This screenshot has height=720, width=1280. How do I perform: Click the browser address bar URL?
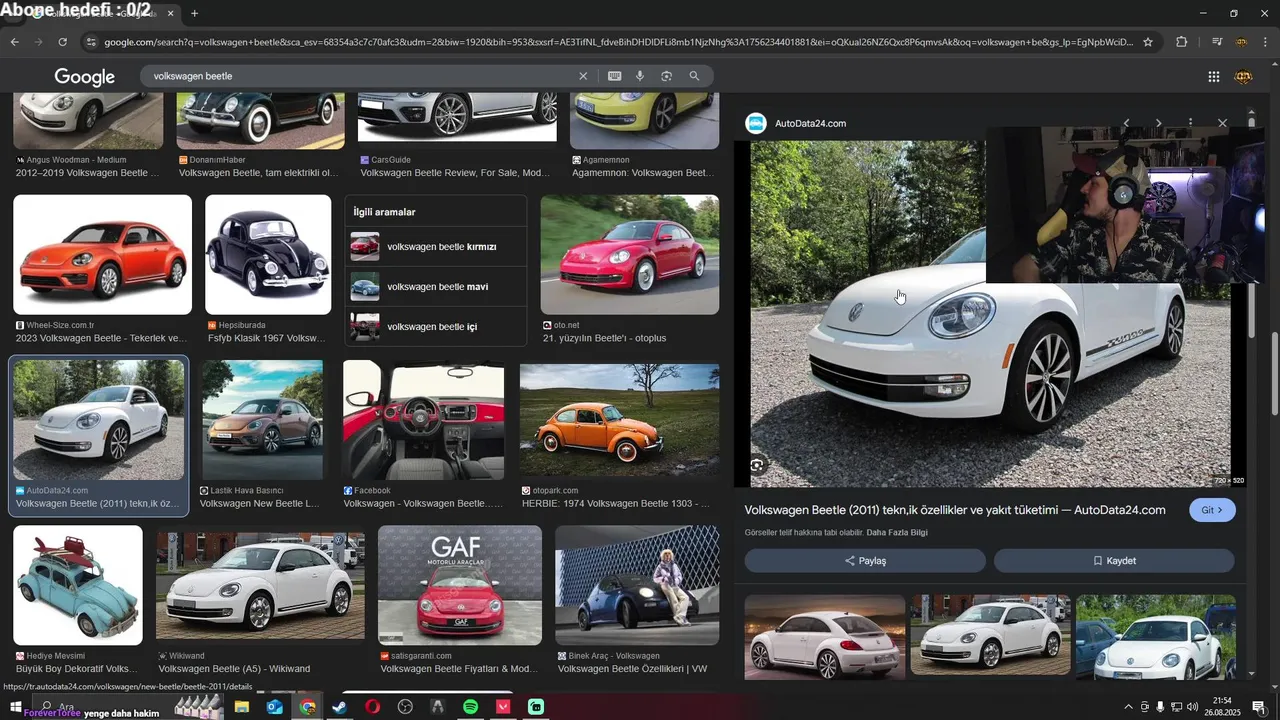(618, 42)
